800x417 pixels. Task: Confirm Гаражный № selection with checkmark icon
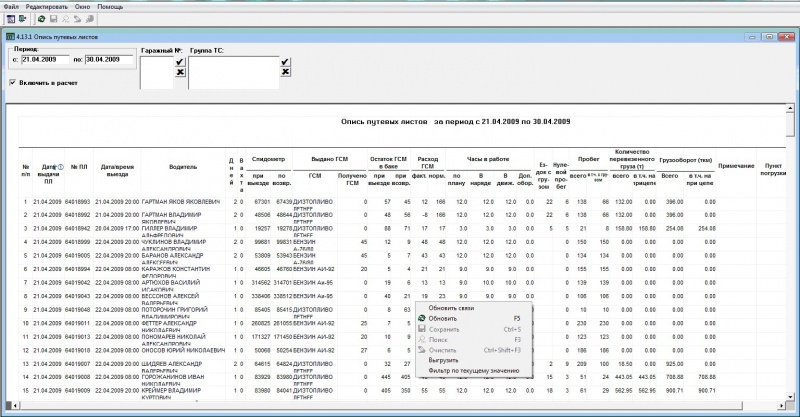tap(179, 61)
